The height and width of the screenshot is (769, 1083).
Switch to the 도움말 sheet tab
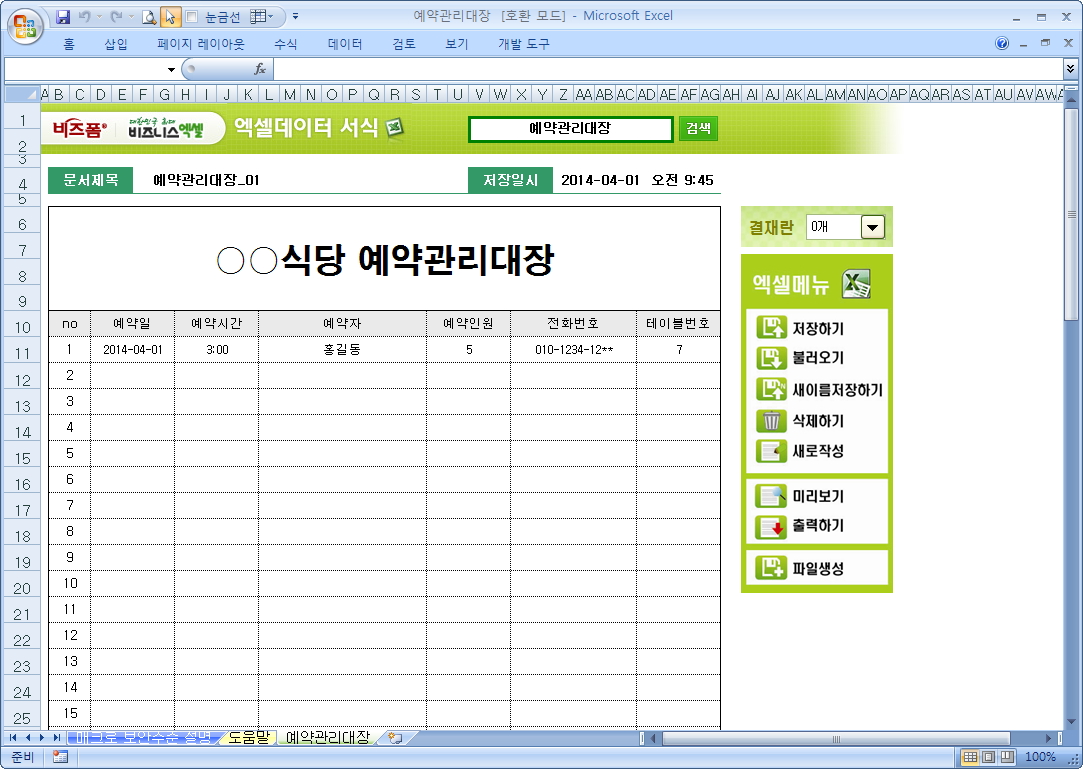[x=249, y=737]
